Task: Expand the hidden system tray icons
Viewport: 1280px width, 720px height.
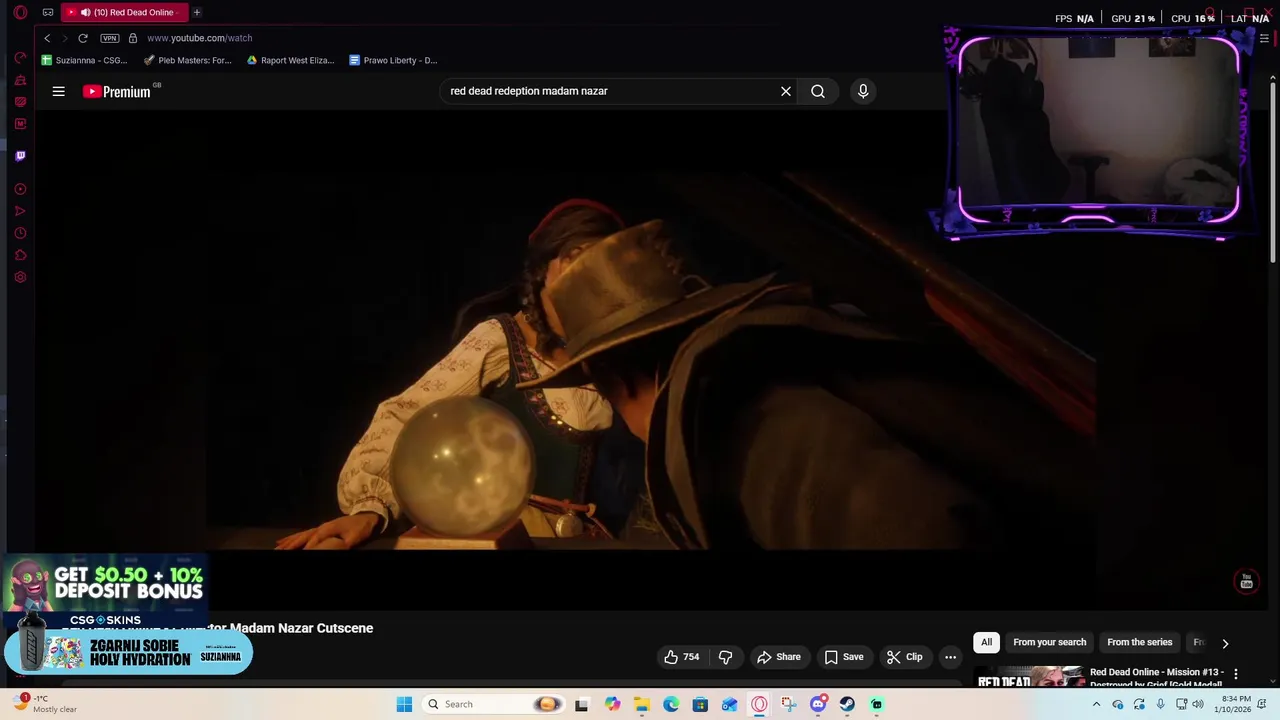Action: coord(1096,704)
